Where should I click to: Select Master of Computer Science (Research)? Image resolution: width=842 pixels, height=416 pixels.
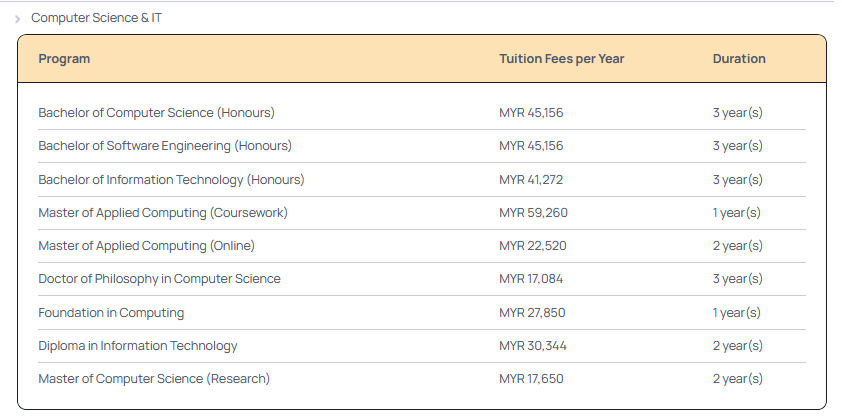click(154, 379)
